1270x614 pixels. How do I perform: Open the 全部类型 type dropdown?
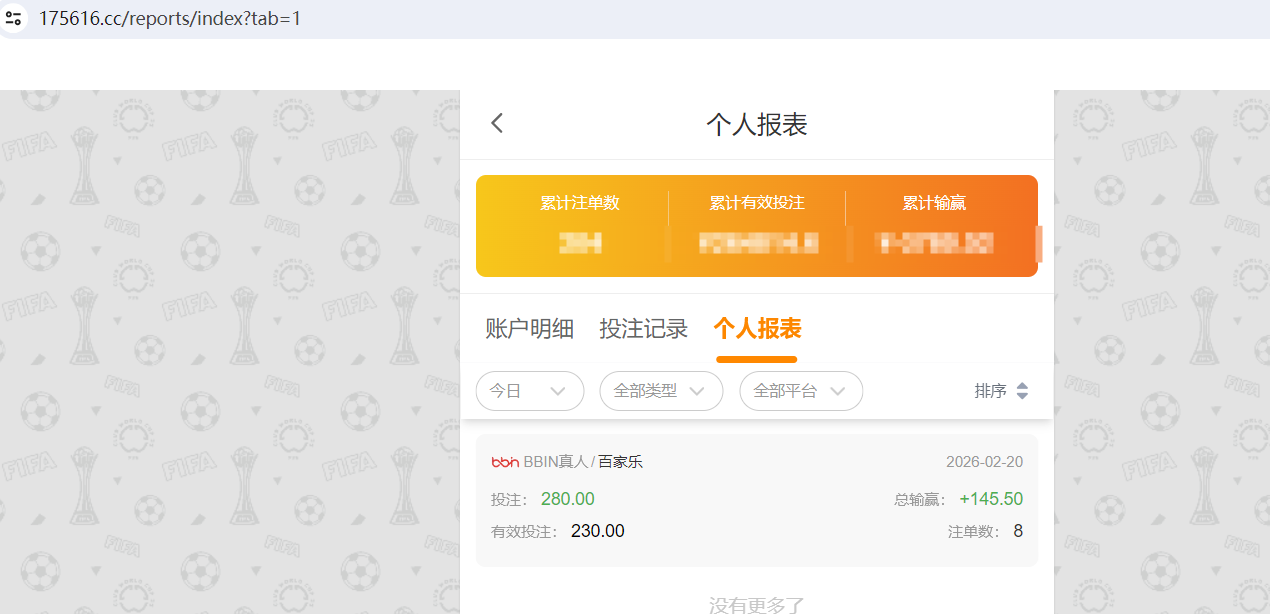point(660,391)
